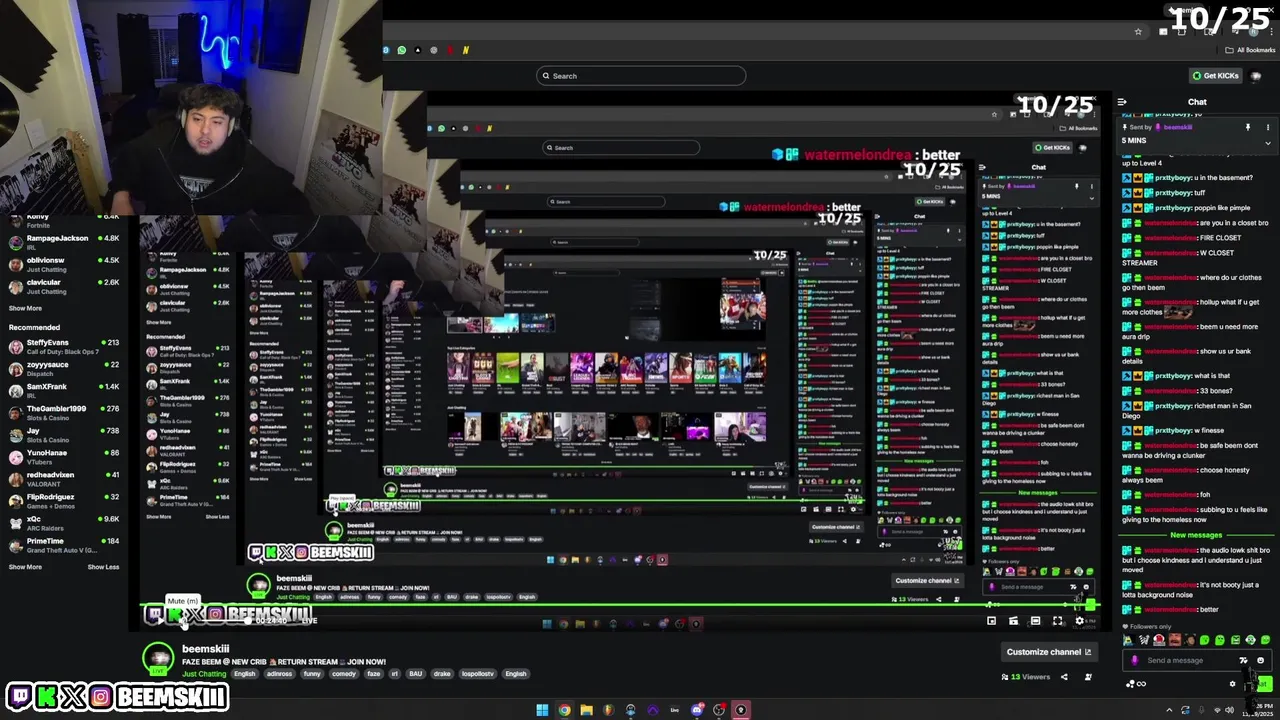Open the chat identity badge in message box
Image resolution: width=1280 pixels, height=720 pixels.
click(1135, 660)
